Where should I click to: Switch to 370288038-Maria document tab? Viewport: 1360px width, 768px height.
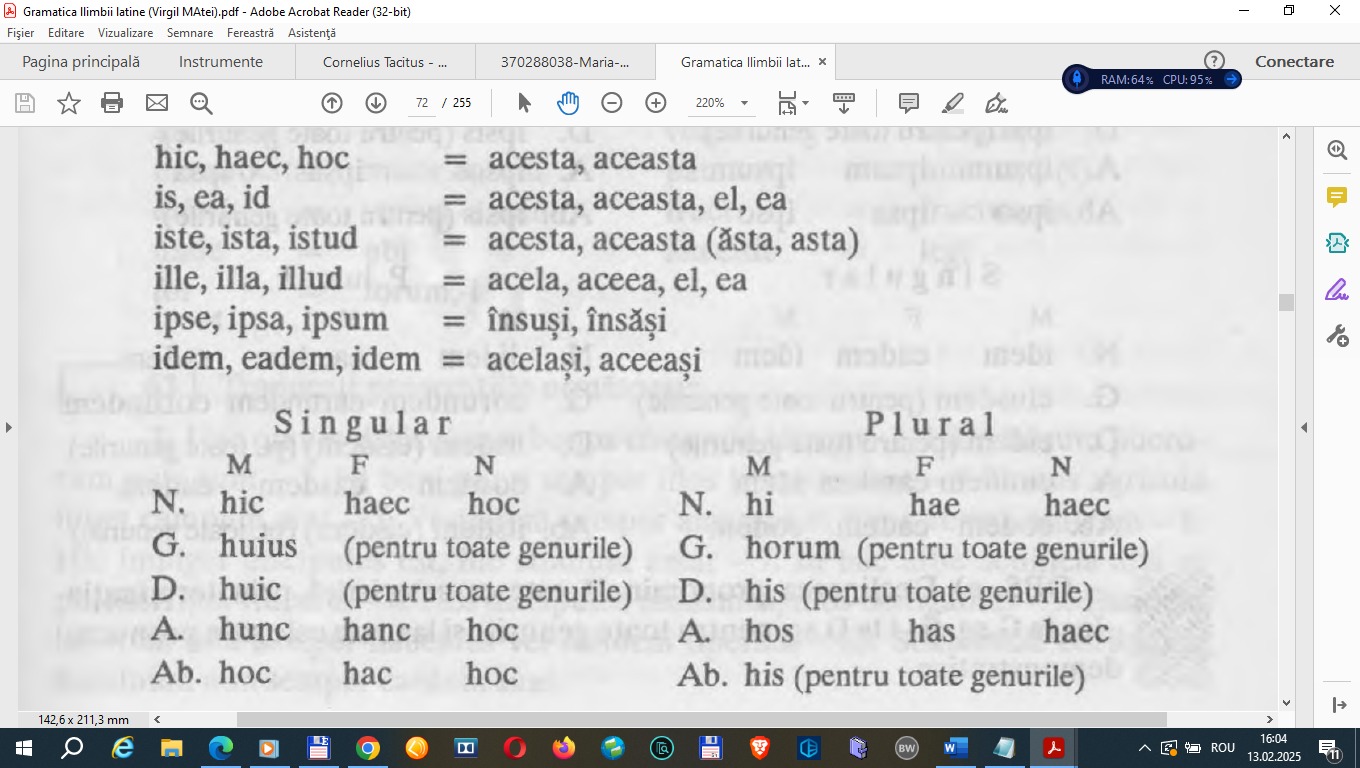[565, 62]
